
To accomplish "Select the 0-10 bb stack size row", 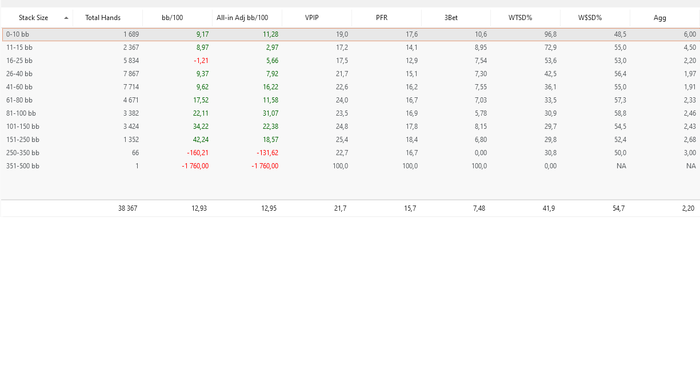I will pos(350,34).
